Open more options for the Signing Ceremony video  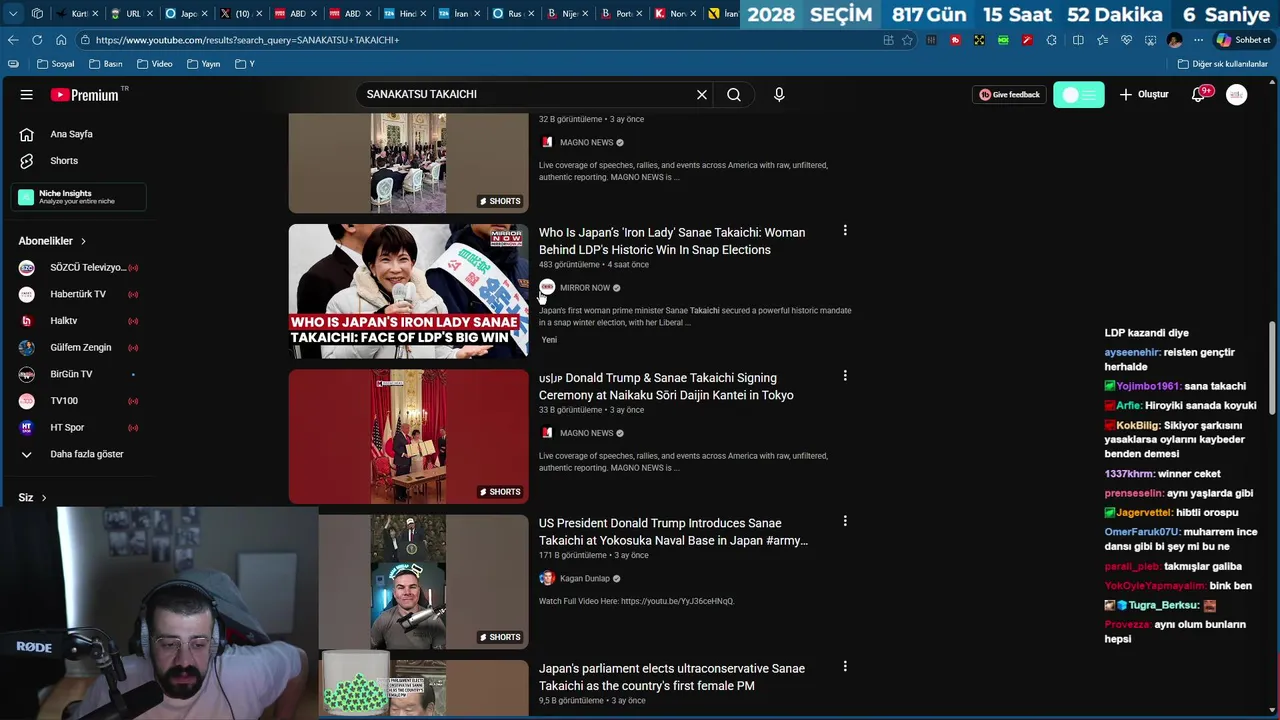[x=845, y=376]
